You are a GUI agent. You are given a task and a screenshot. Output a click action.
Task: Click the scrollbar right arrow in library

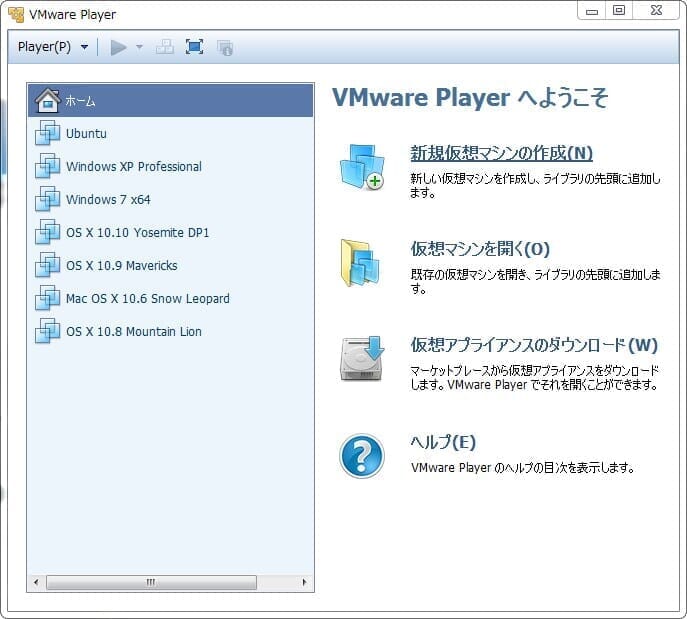(304, 582)
